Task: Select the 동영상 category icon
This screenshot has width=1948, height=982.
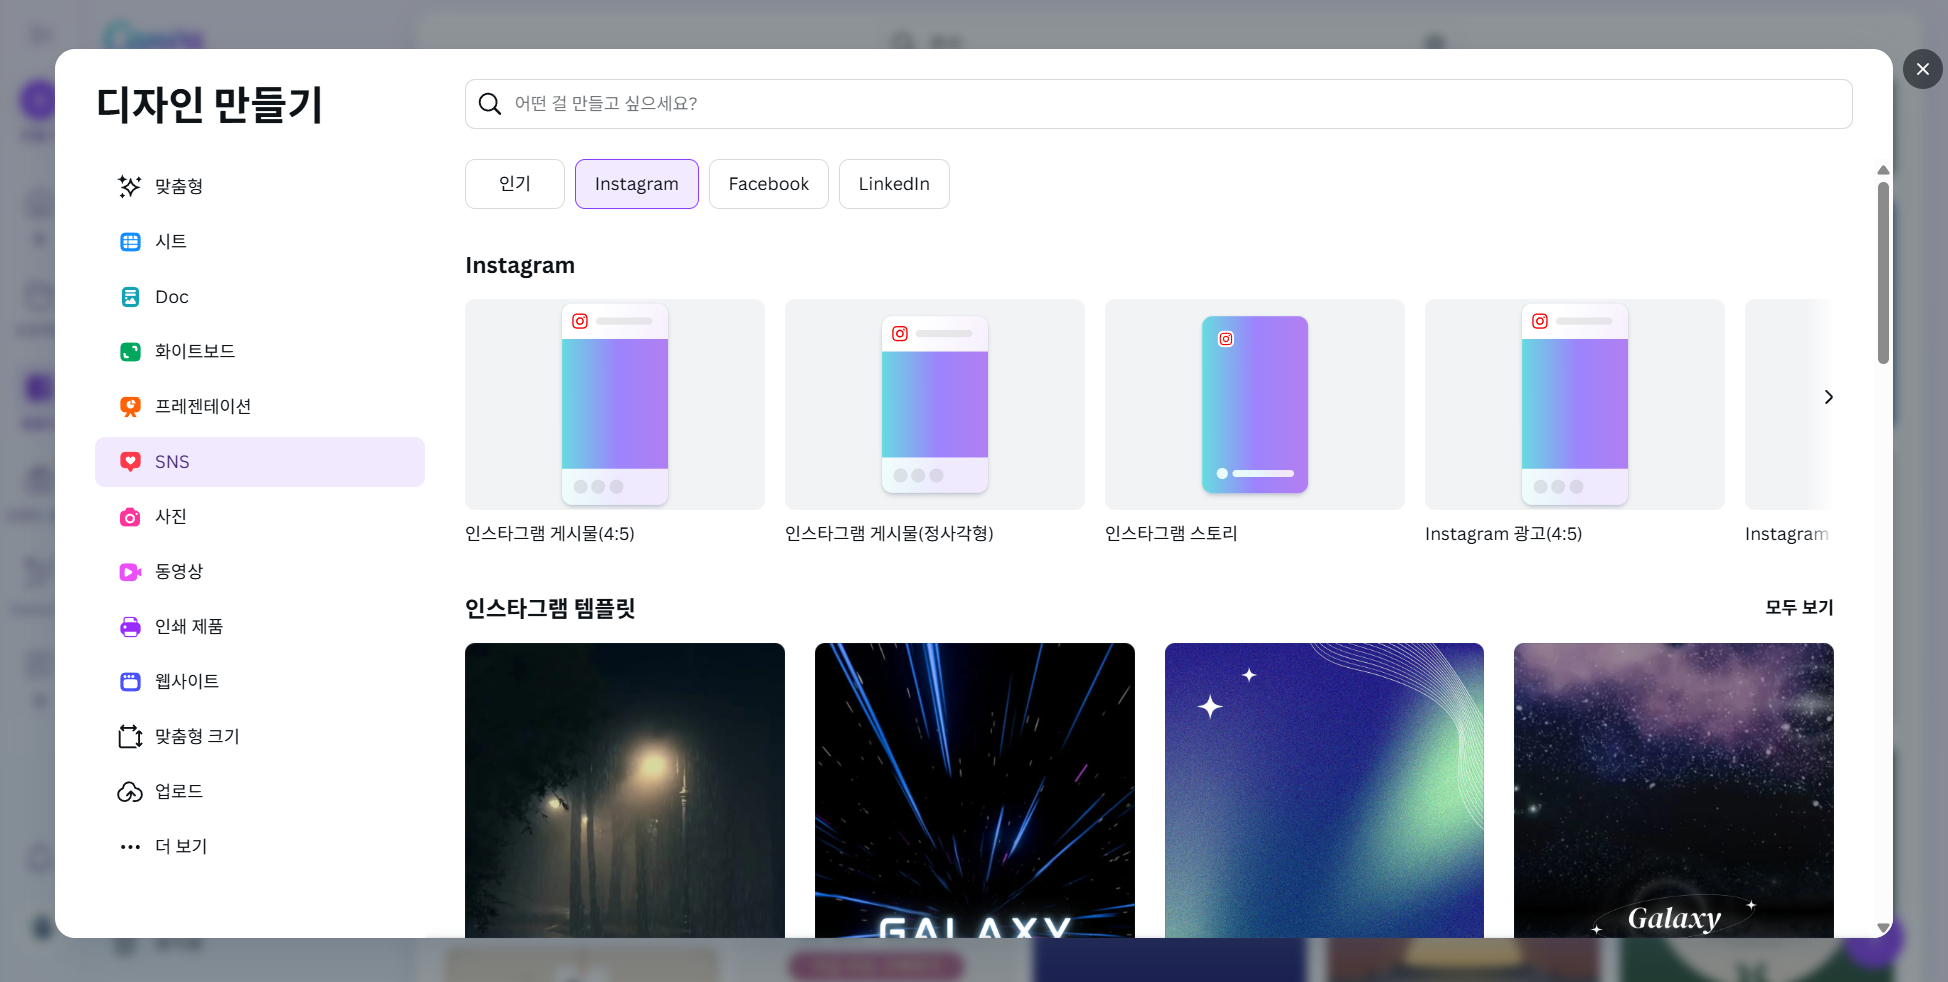Action: (130, 571)
